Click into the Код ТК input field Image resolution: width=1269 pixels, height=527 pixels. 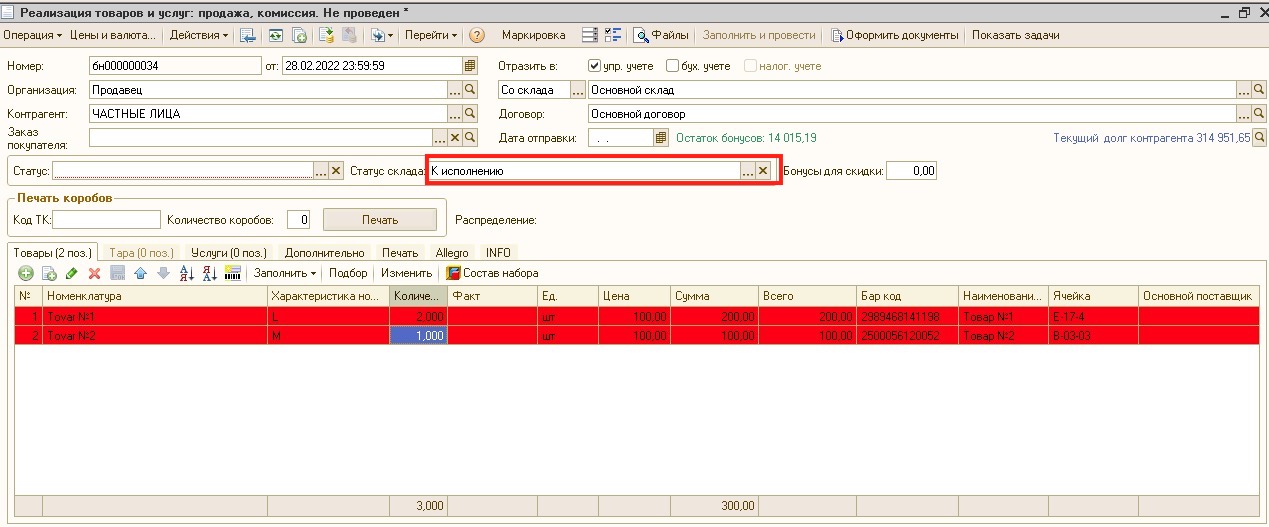106,219
